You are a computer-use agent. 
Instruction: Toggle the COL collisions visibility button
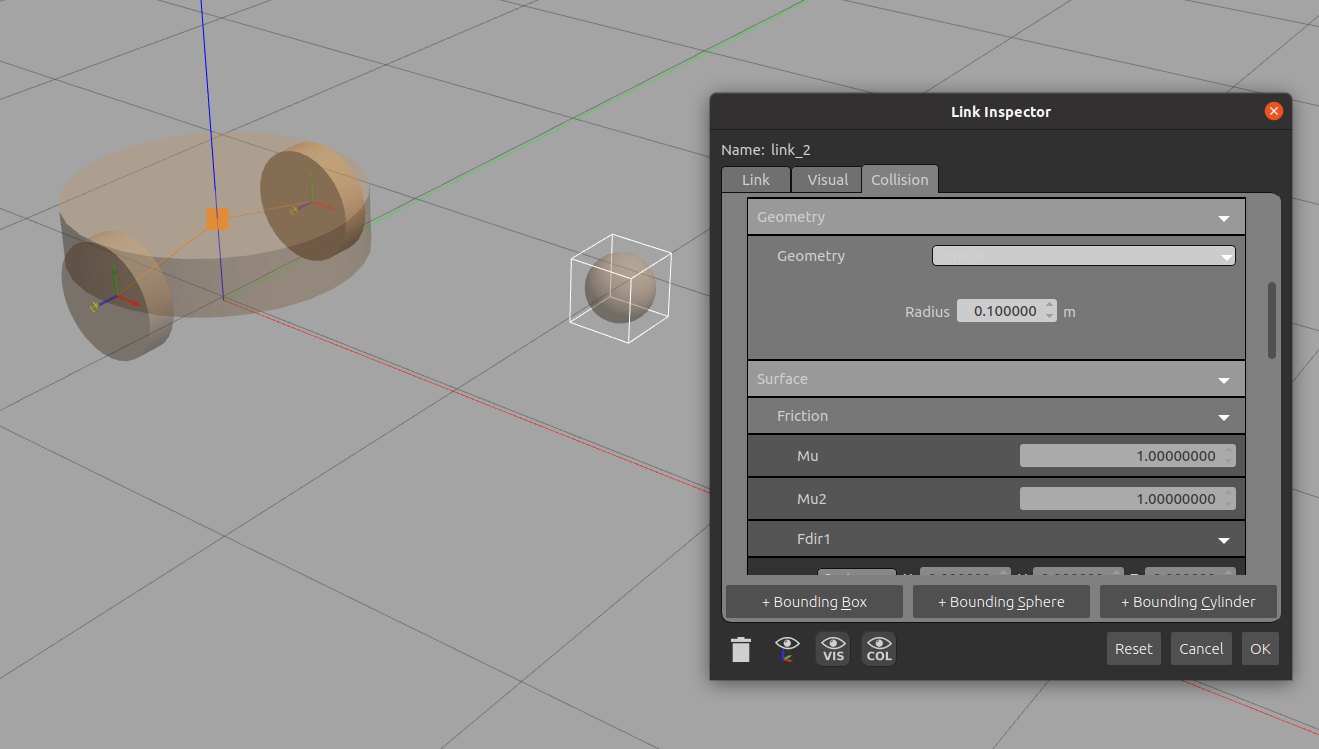[x=879, y=649]
